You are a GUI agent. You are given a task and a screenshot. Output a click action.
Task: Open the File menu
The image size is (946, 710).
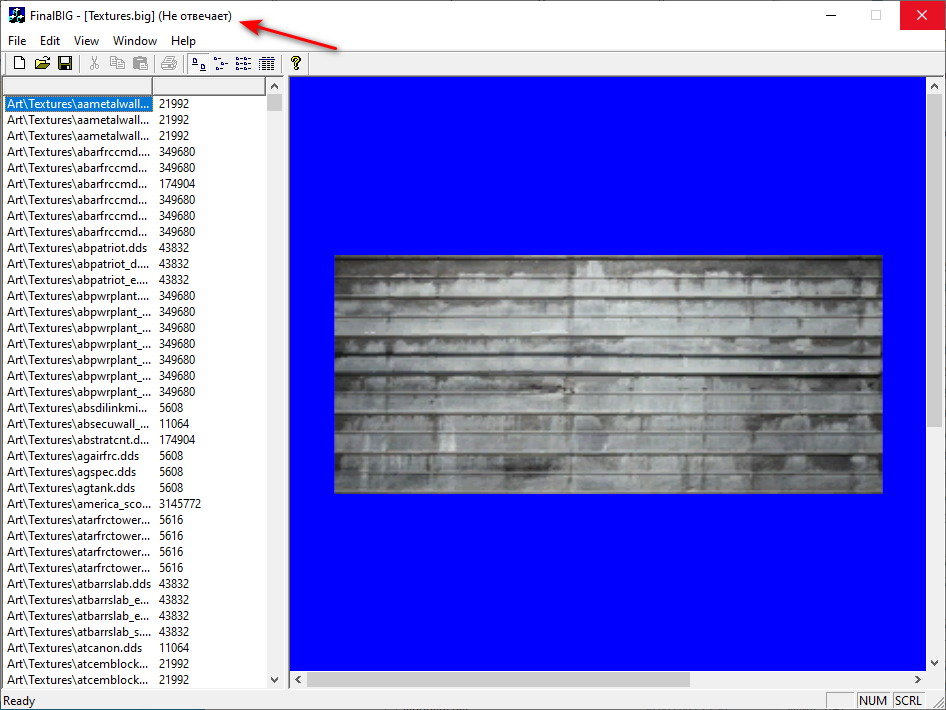(17, 40)
